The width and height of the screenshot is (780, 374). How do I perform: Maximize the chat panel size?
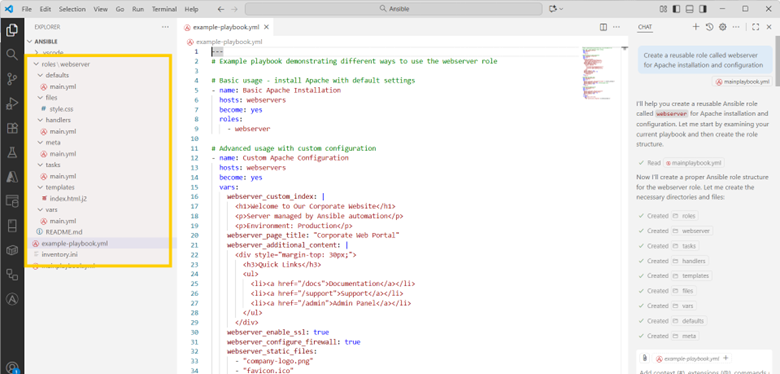[756, 27]
